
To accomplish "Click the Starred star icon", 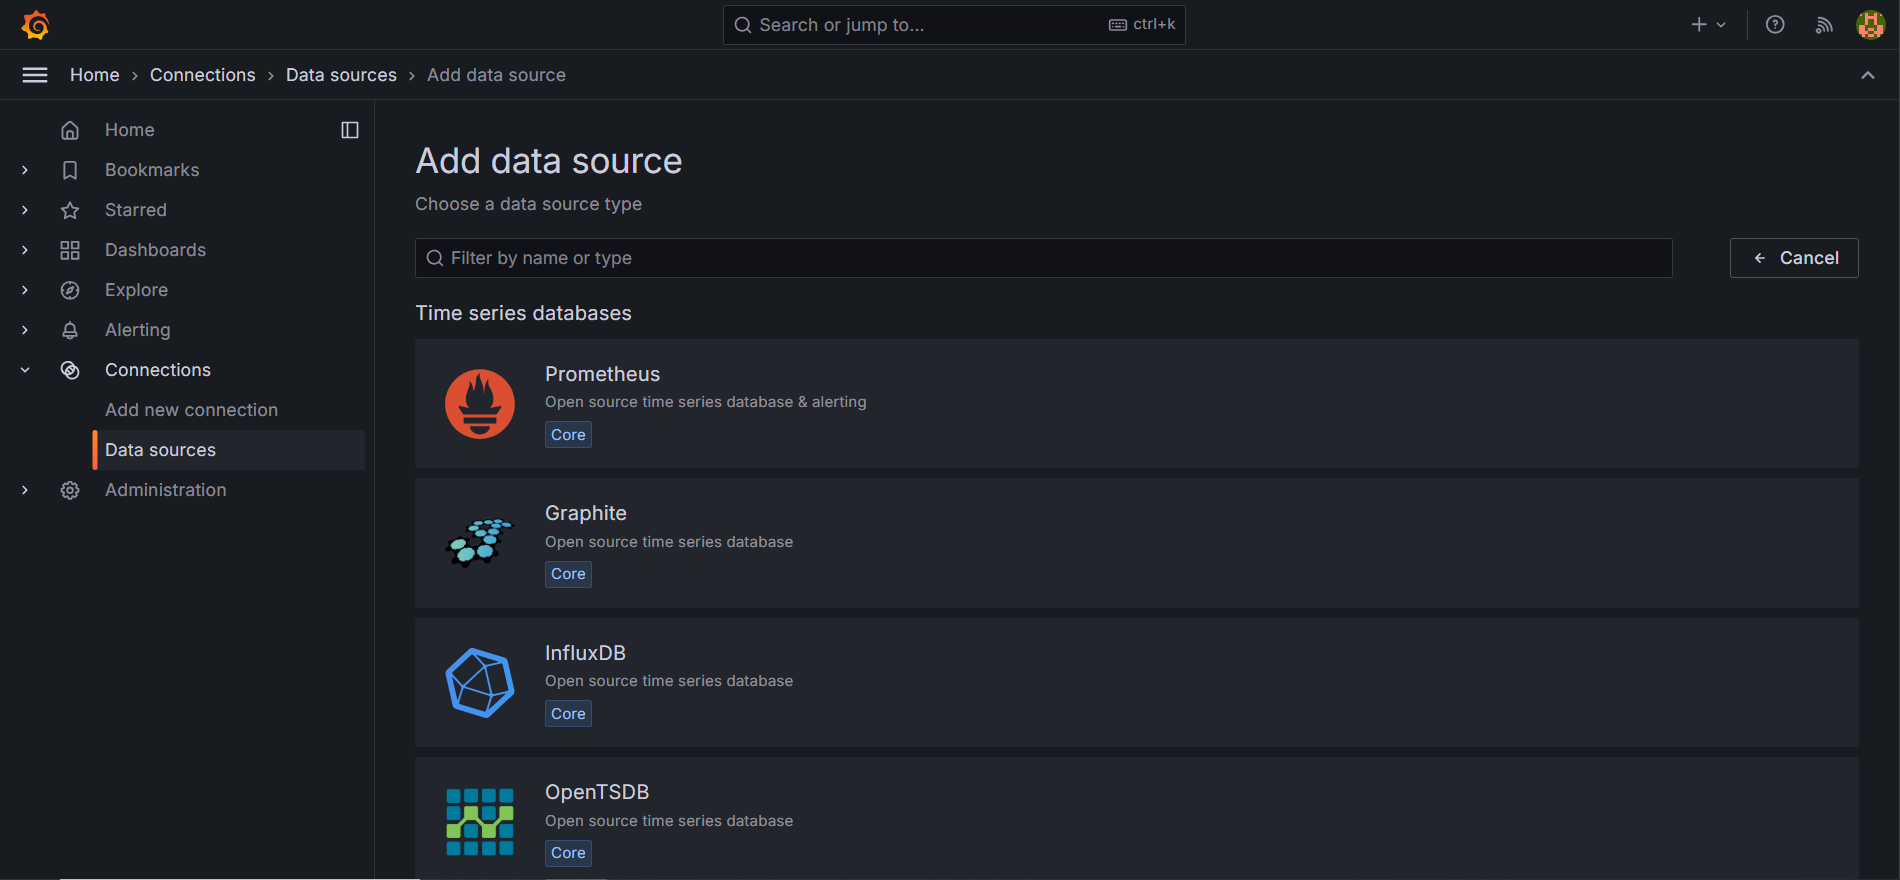I will [x=70, y=210].
